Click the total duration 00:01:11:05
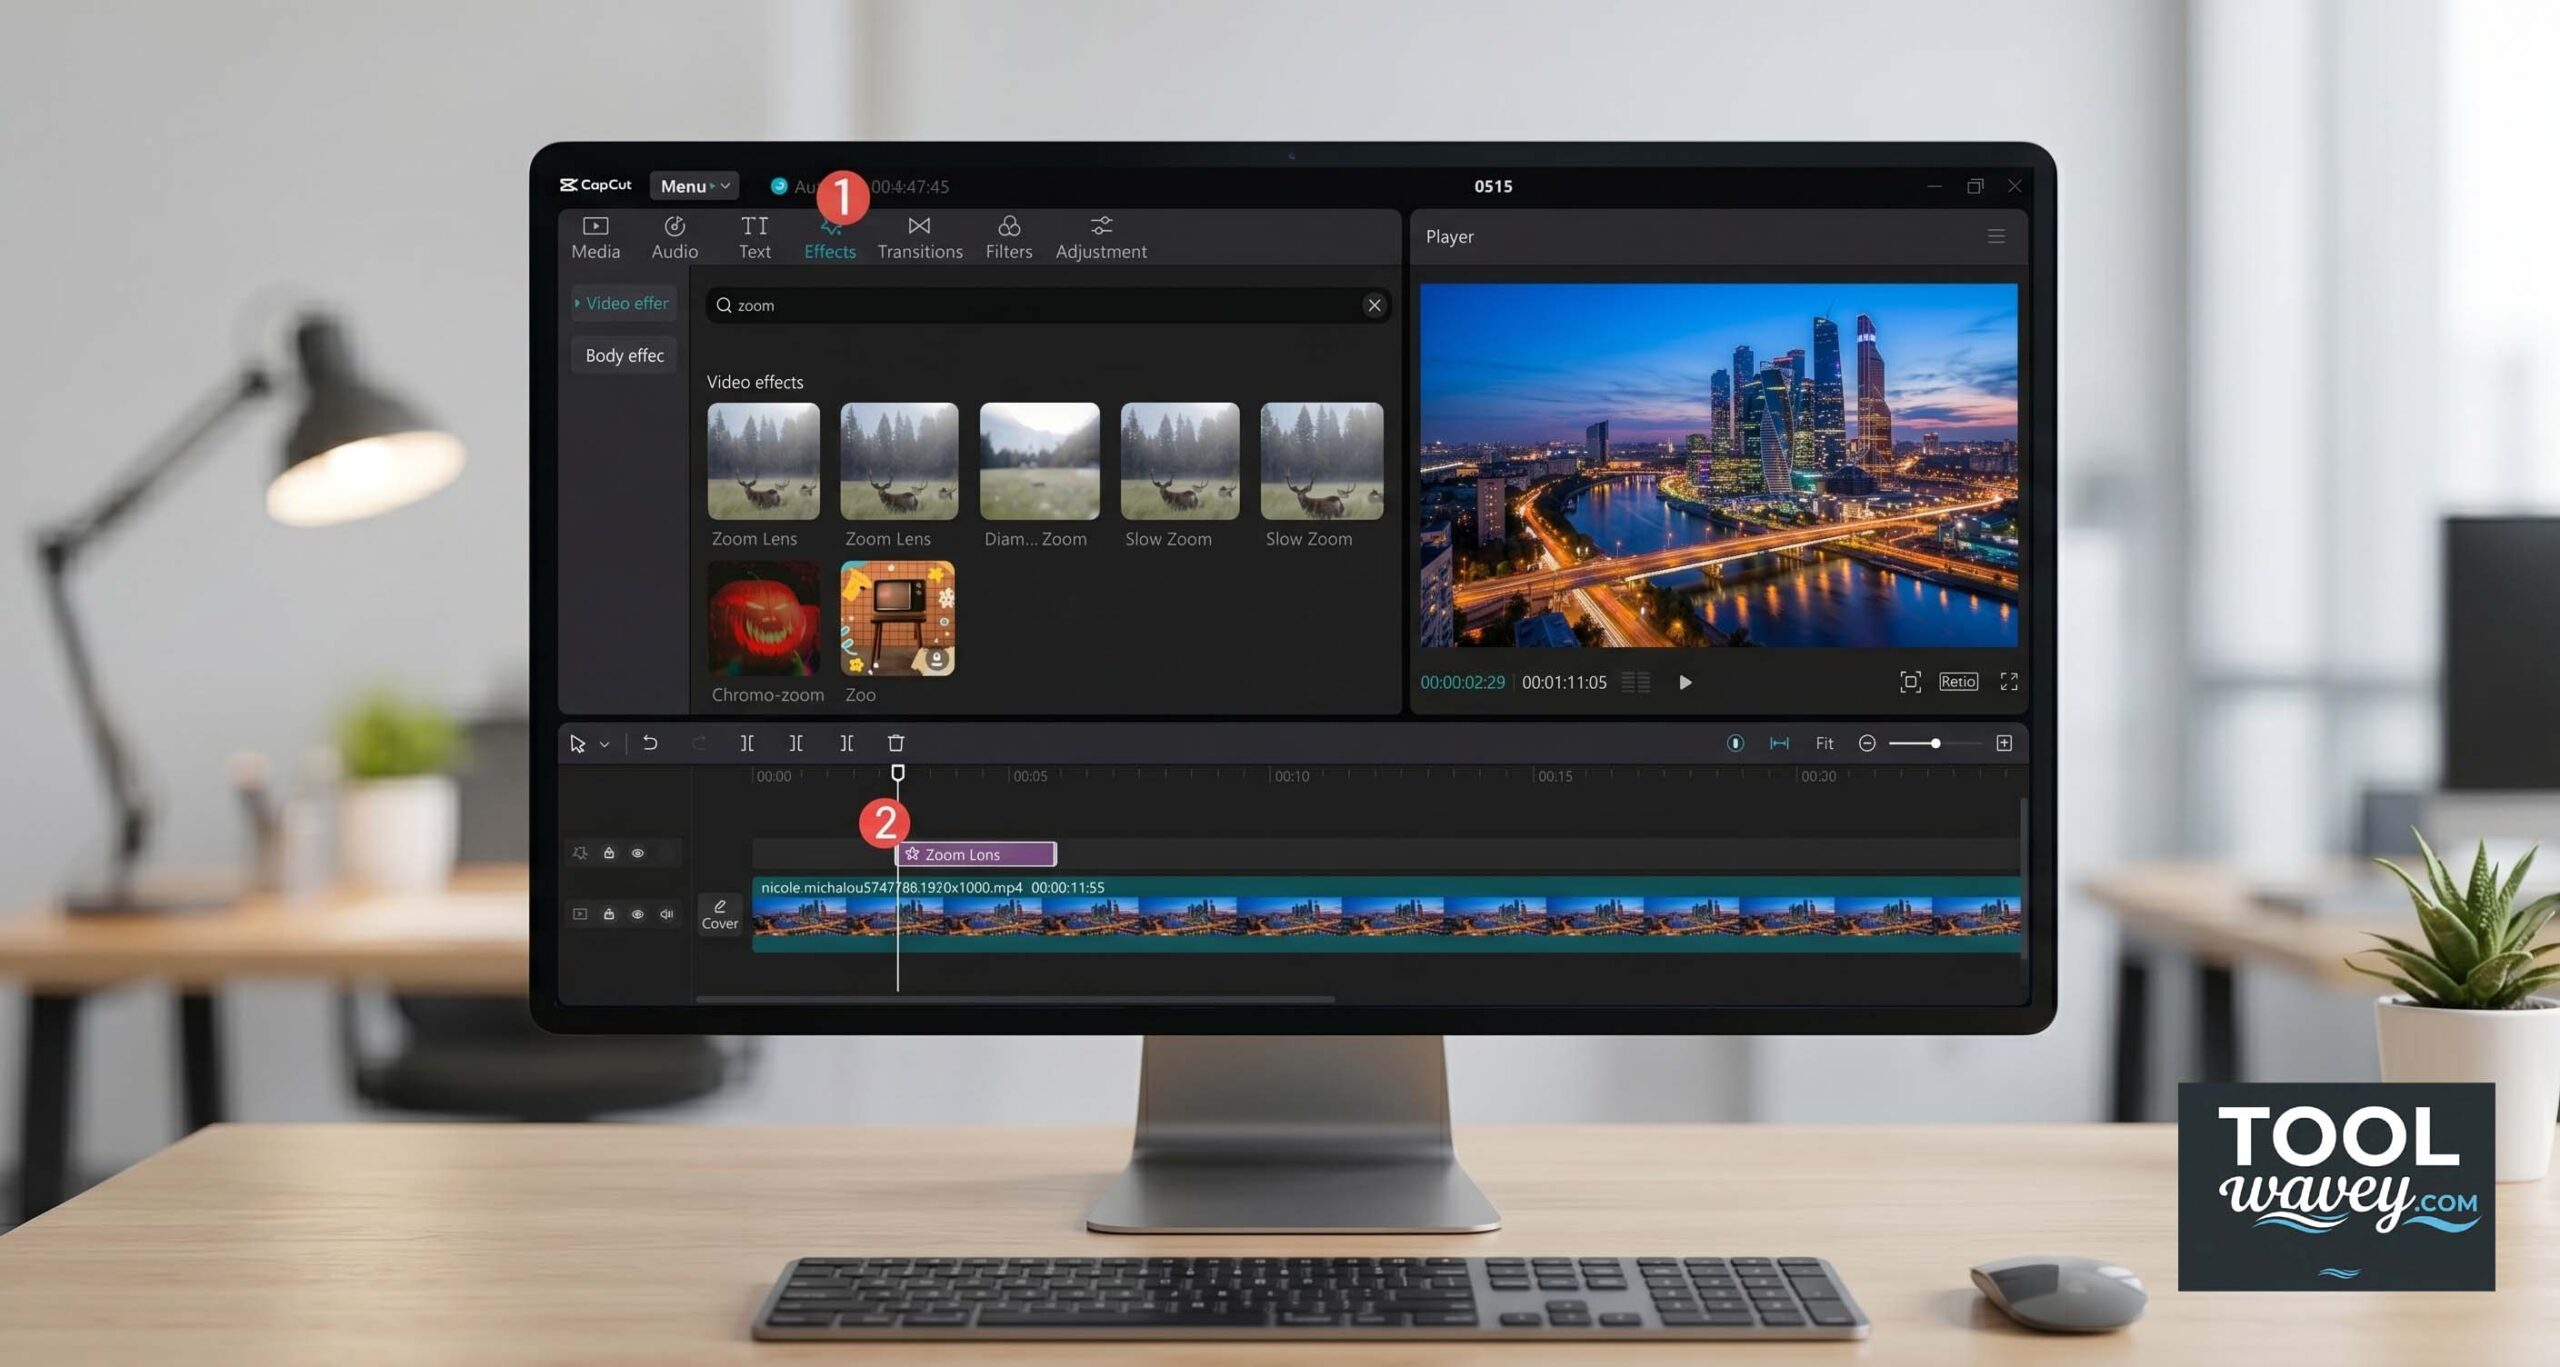Image resolution: width=2560 pixels, height=1367 pixels. tap(1564, 682)
